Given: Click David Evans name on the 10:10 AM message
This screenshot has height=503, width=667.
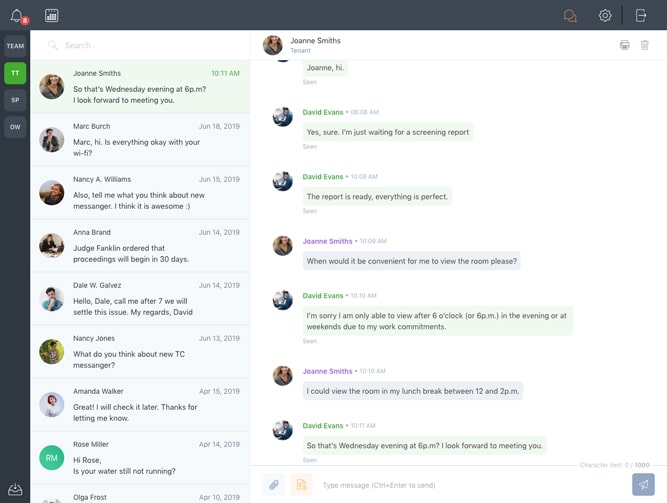Looking at the screenshot, I should 322,296.
